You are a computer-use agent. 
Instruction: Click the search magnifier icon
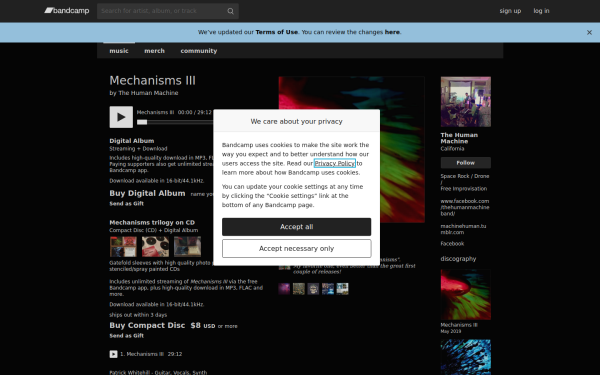point(230,11)
